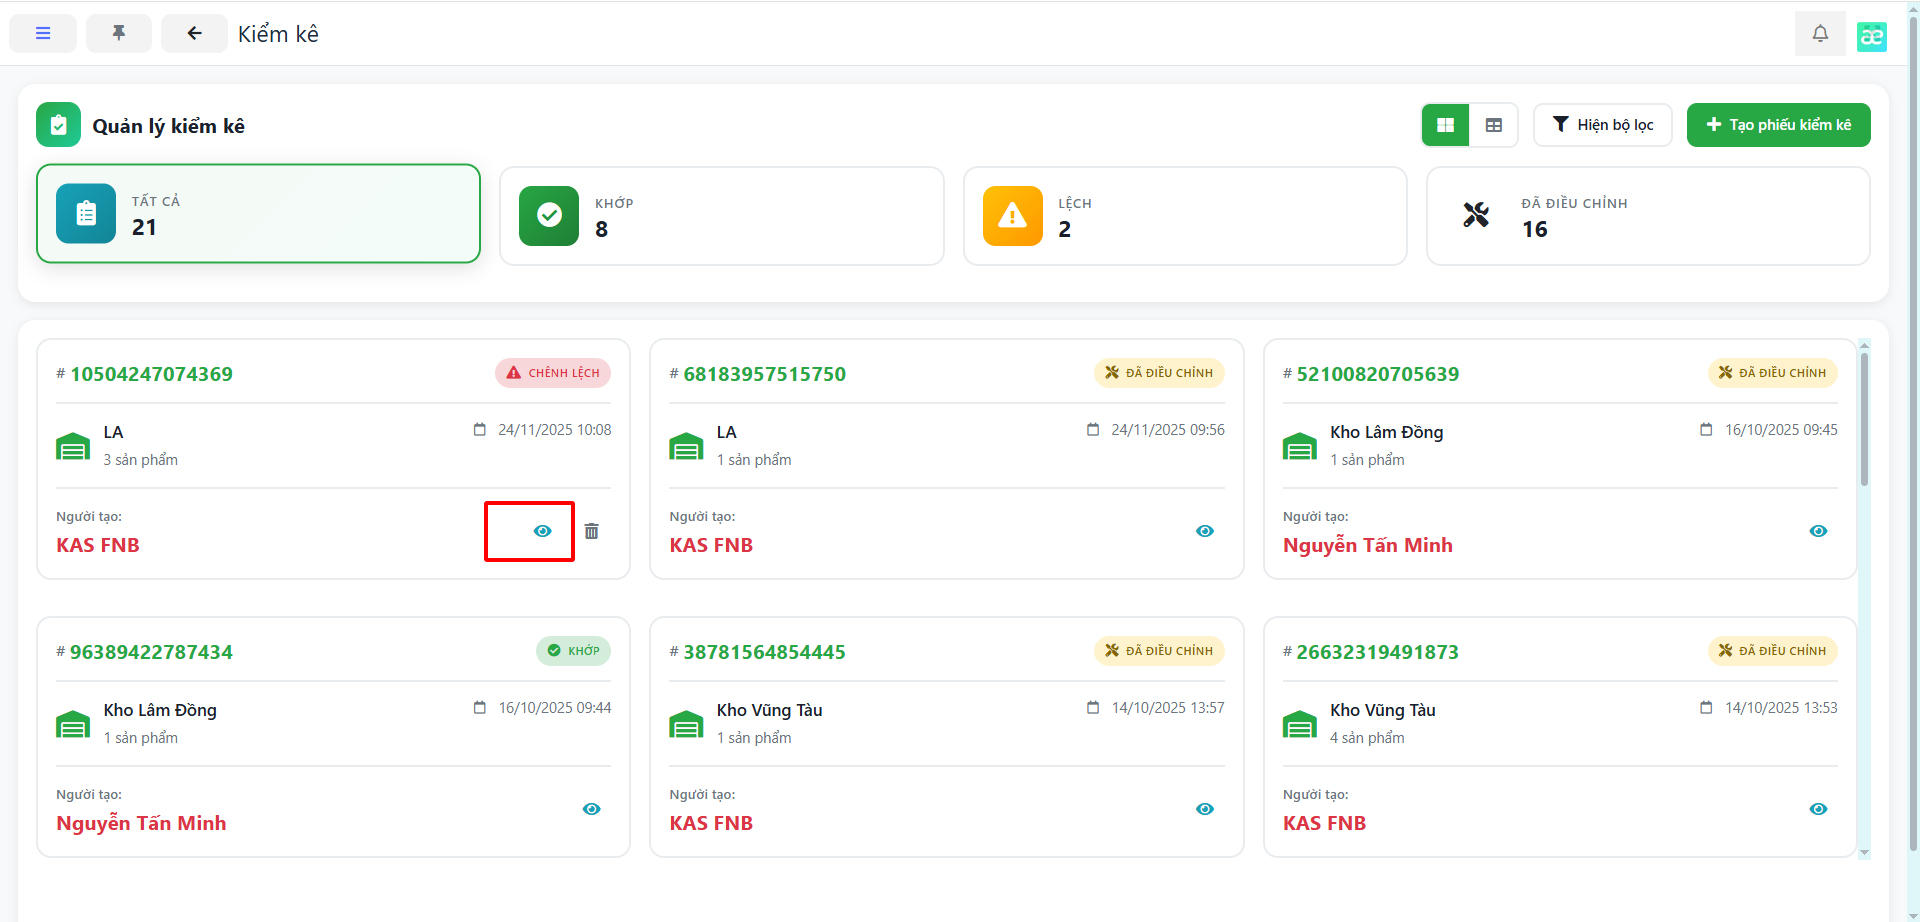Show the filter panel
This screenshot has width=1920, height=922.
[1602, 125]
